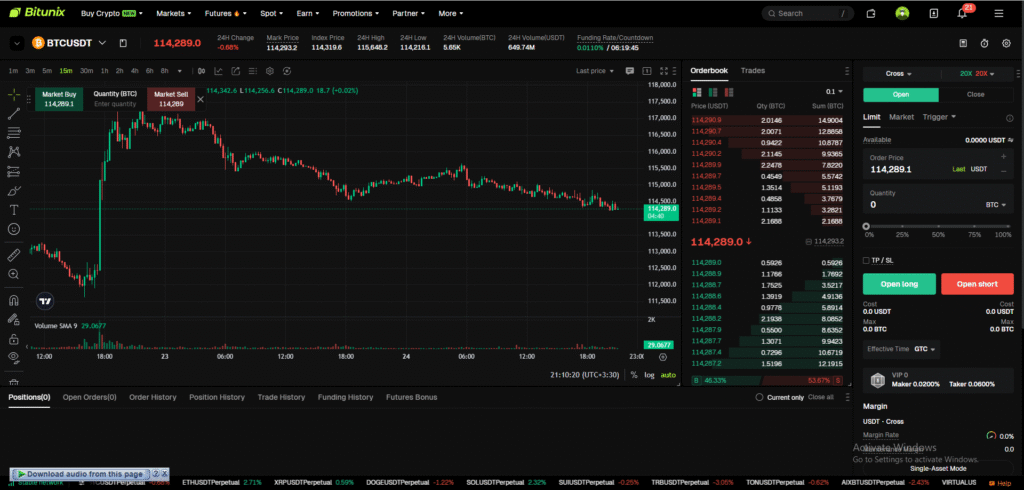Enable the TP / SL checkbox
Screen dimensions: 1024x490
(867, 260)
